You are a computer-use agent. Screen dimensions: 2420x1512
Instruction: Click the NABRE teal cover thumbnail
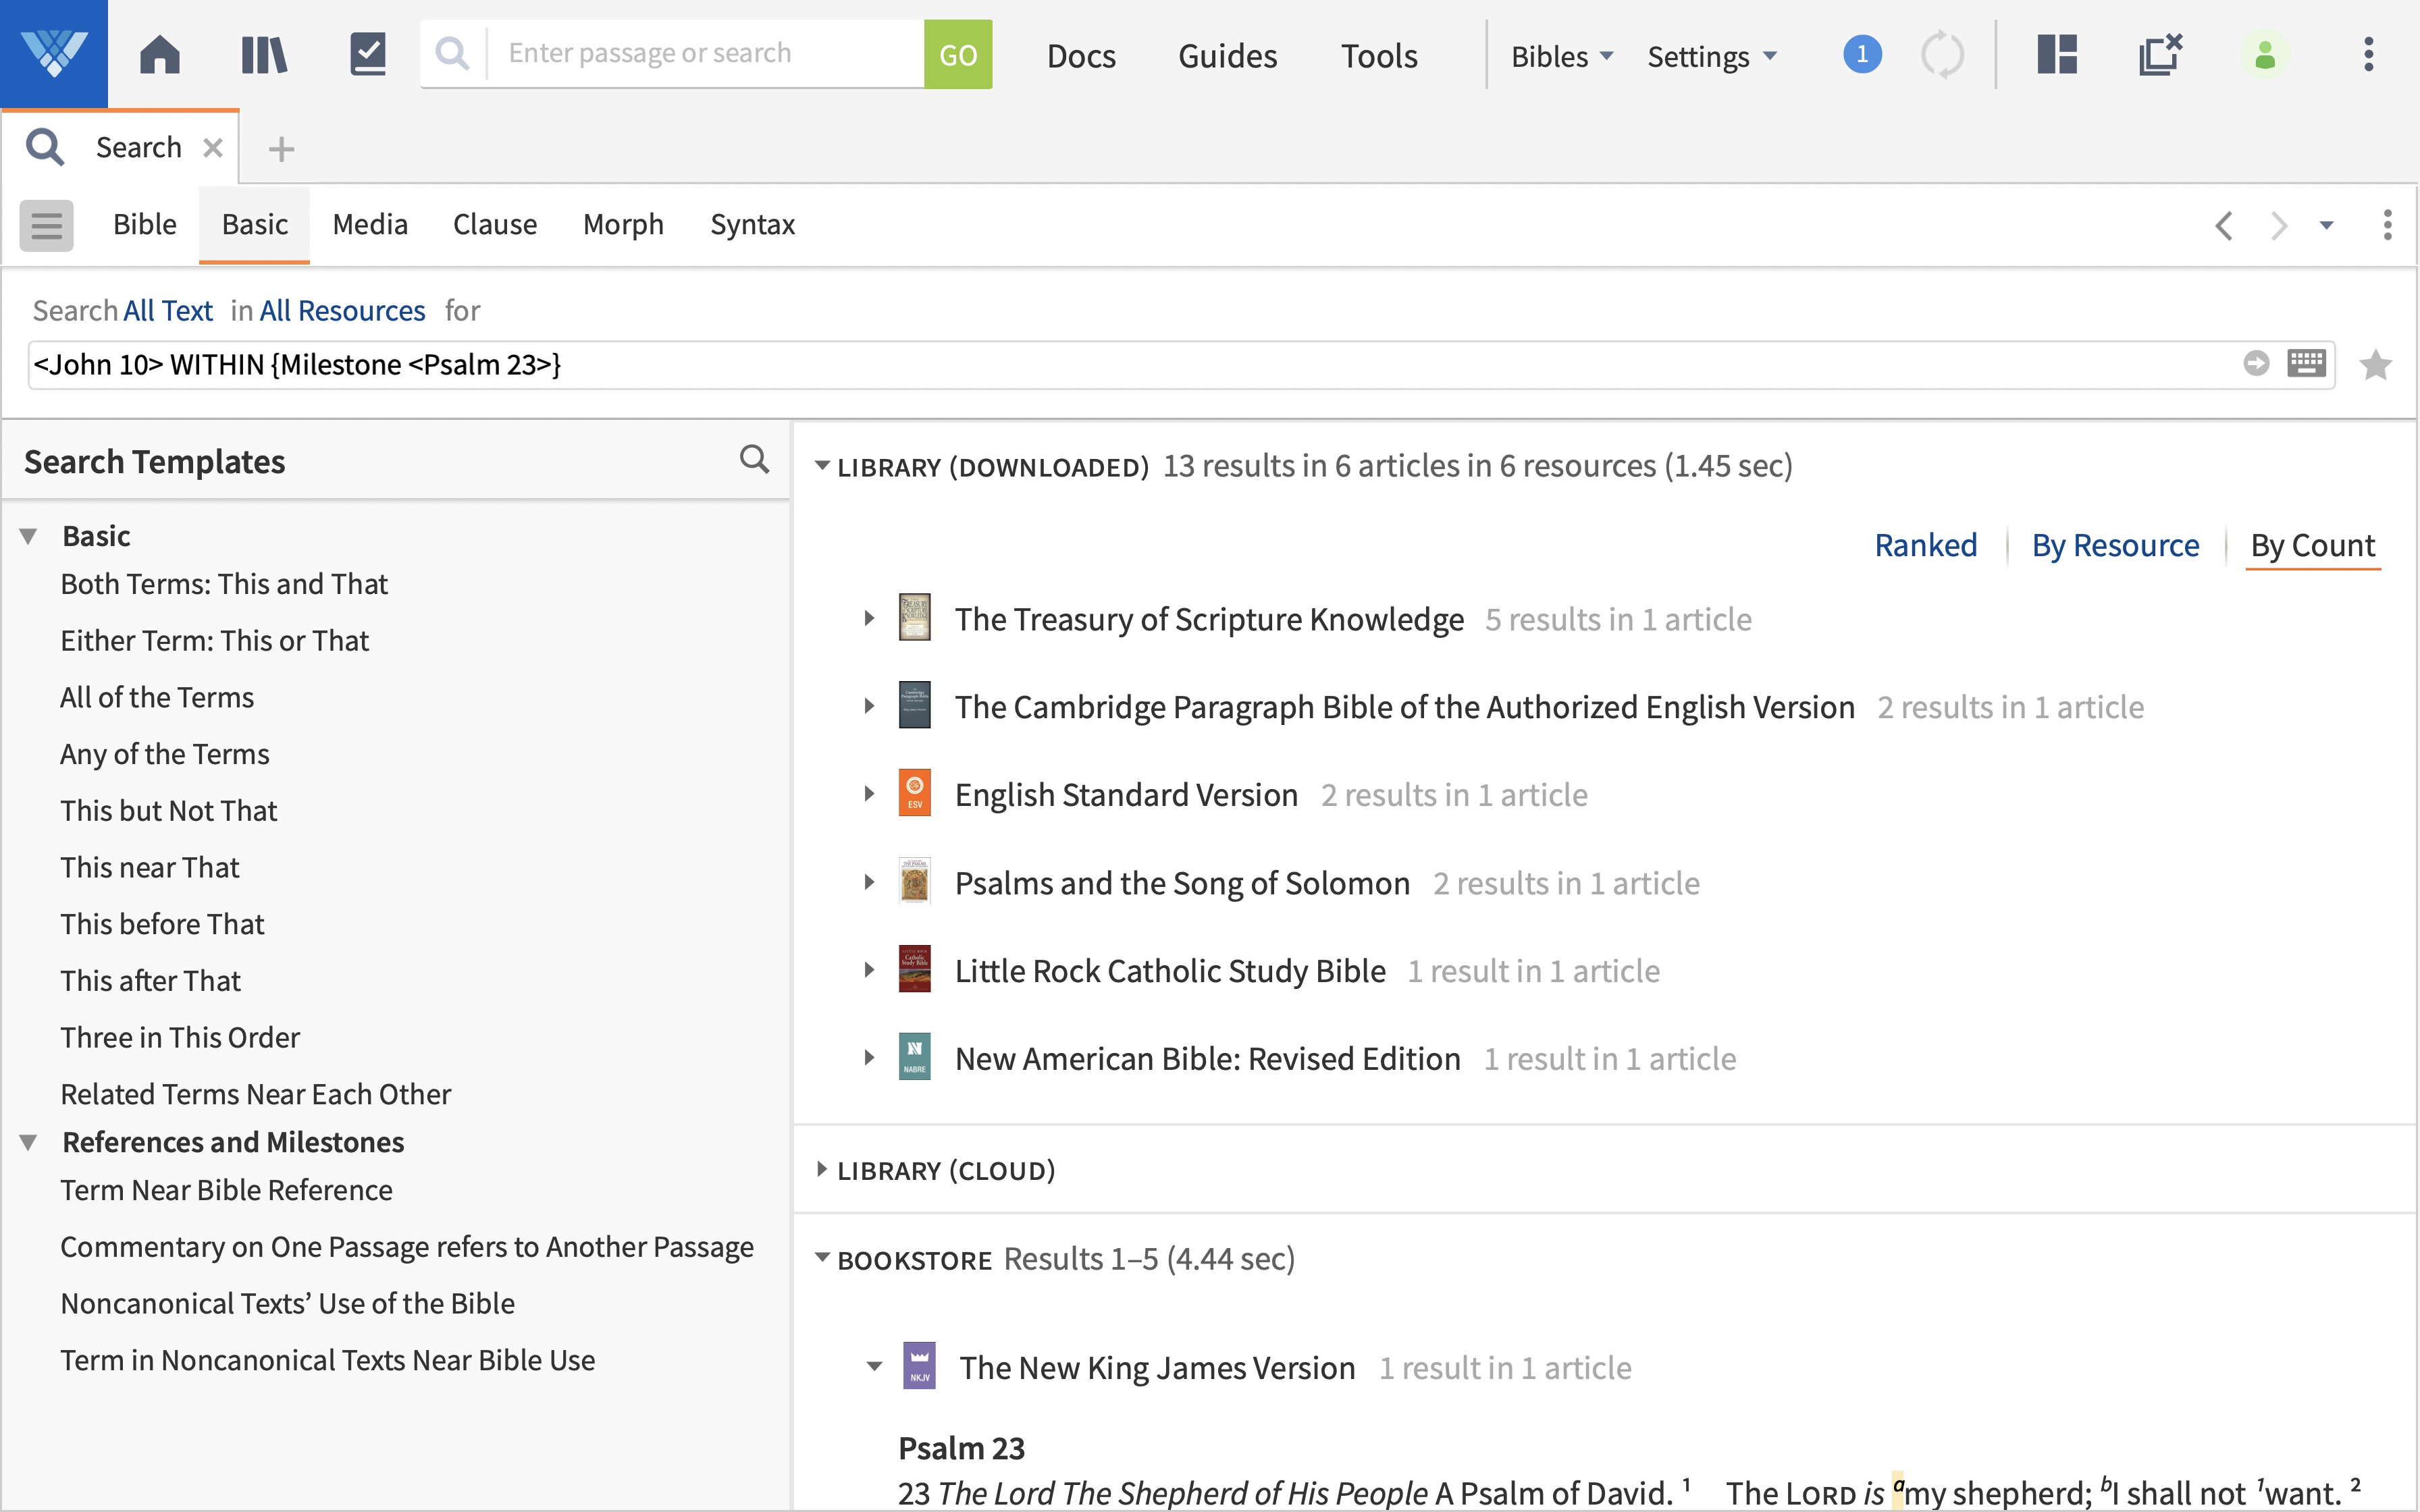point(914,1057)
